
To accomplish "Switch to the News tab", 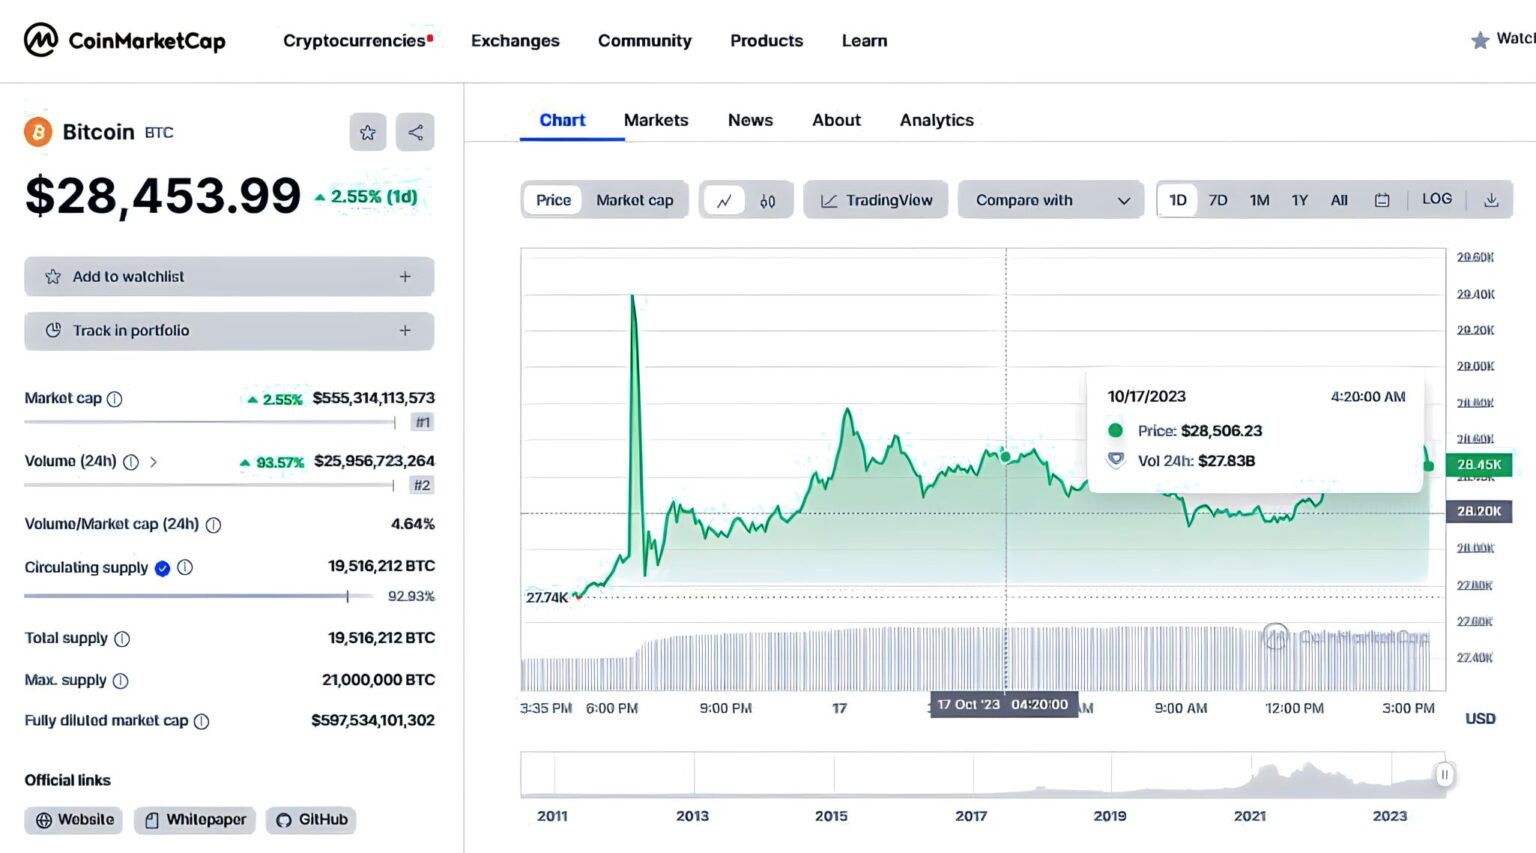I will click(x=750, y=120).
